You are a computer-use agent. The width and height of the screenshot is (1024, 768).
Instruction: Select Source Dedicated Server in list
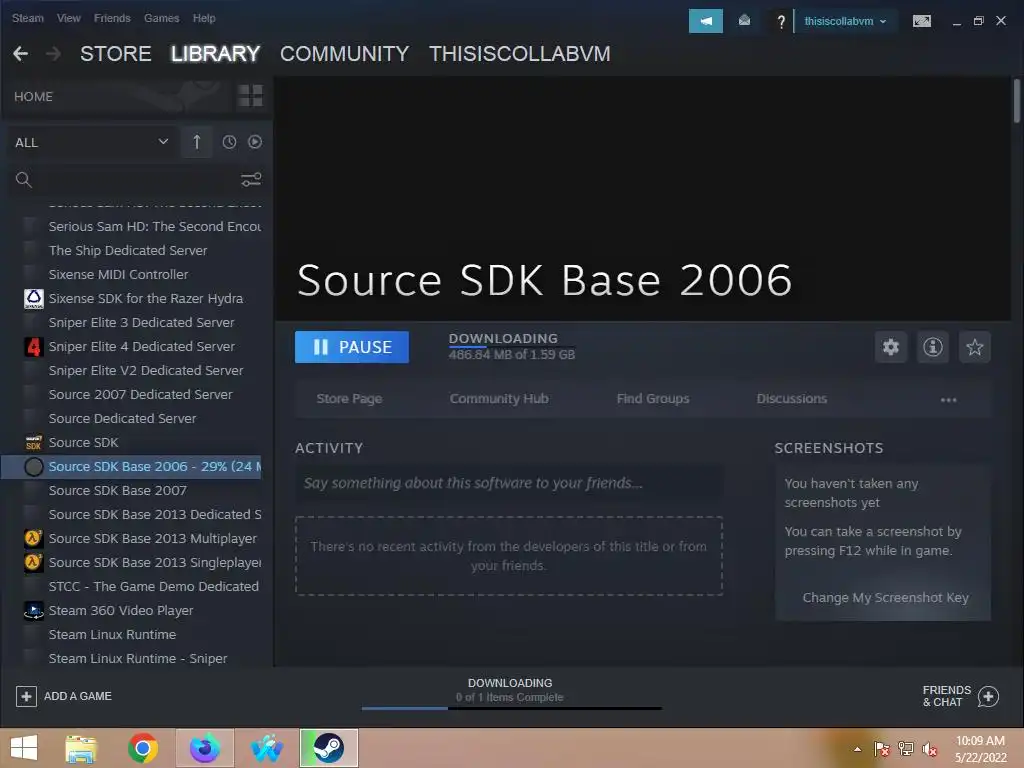[x=122, y=418]
